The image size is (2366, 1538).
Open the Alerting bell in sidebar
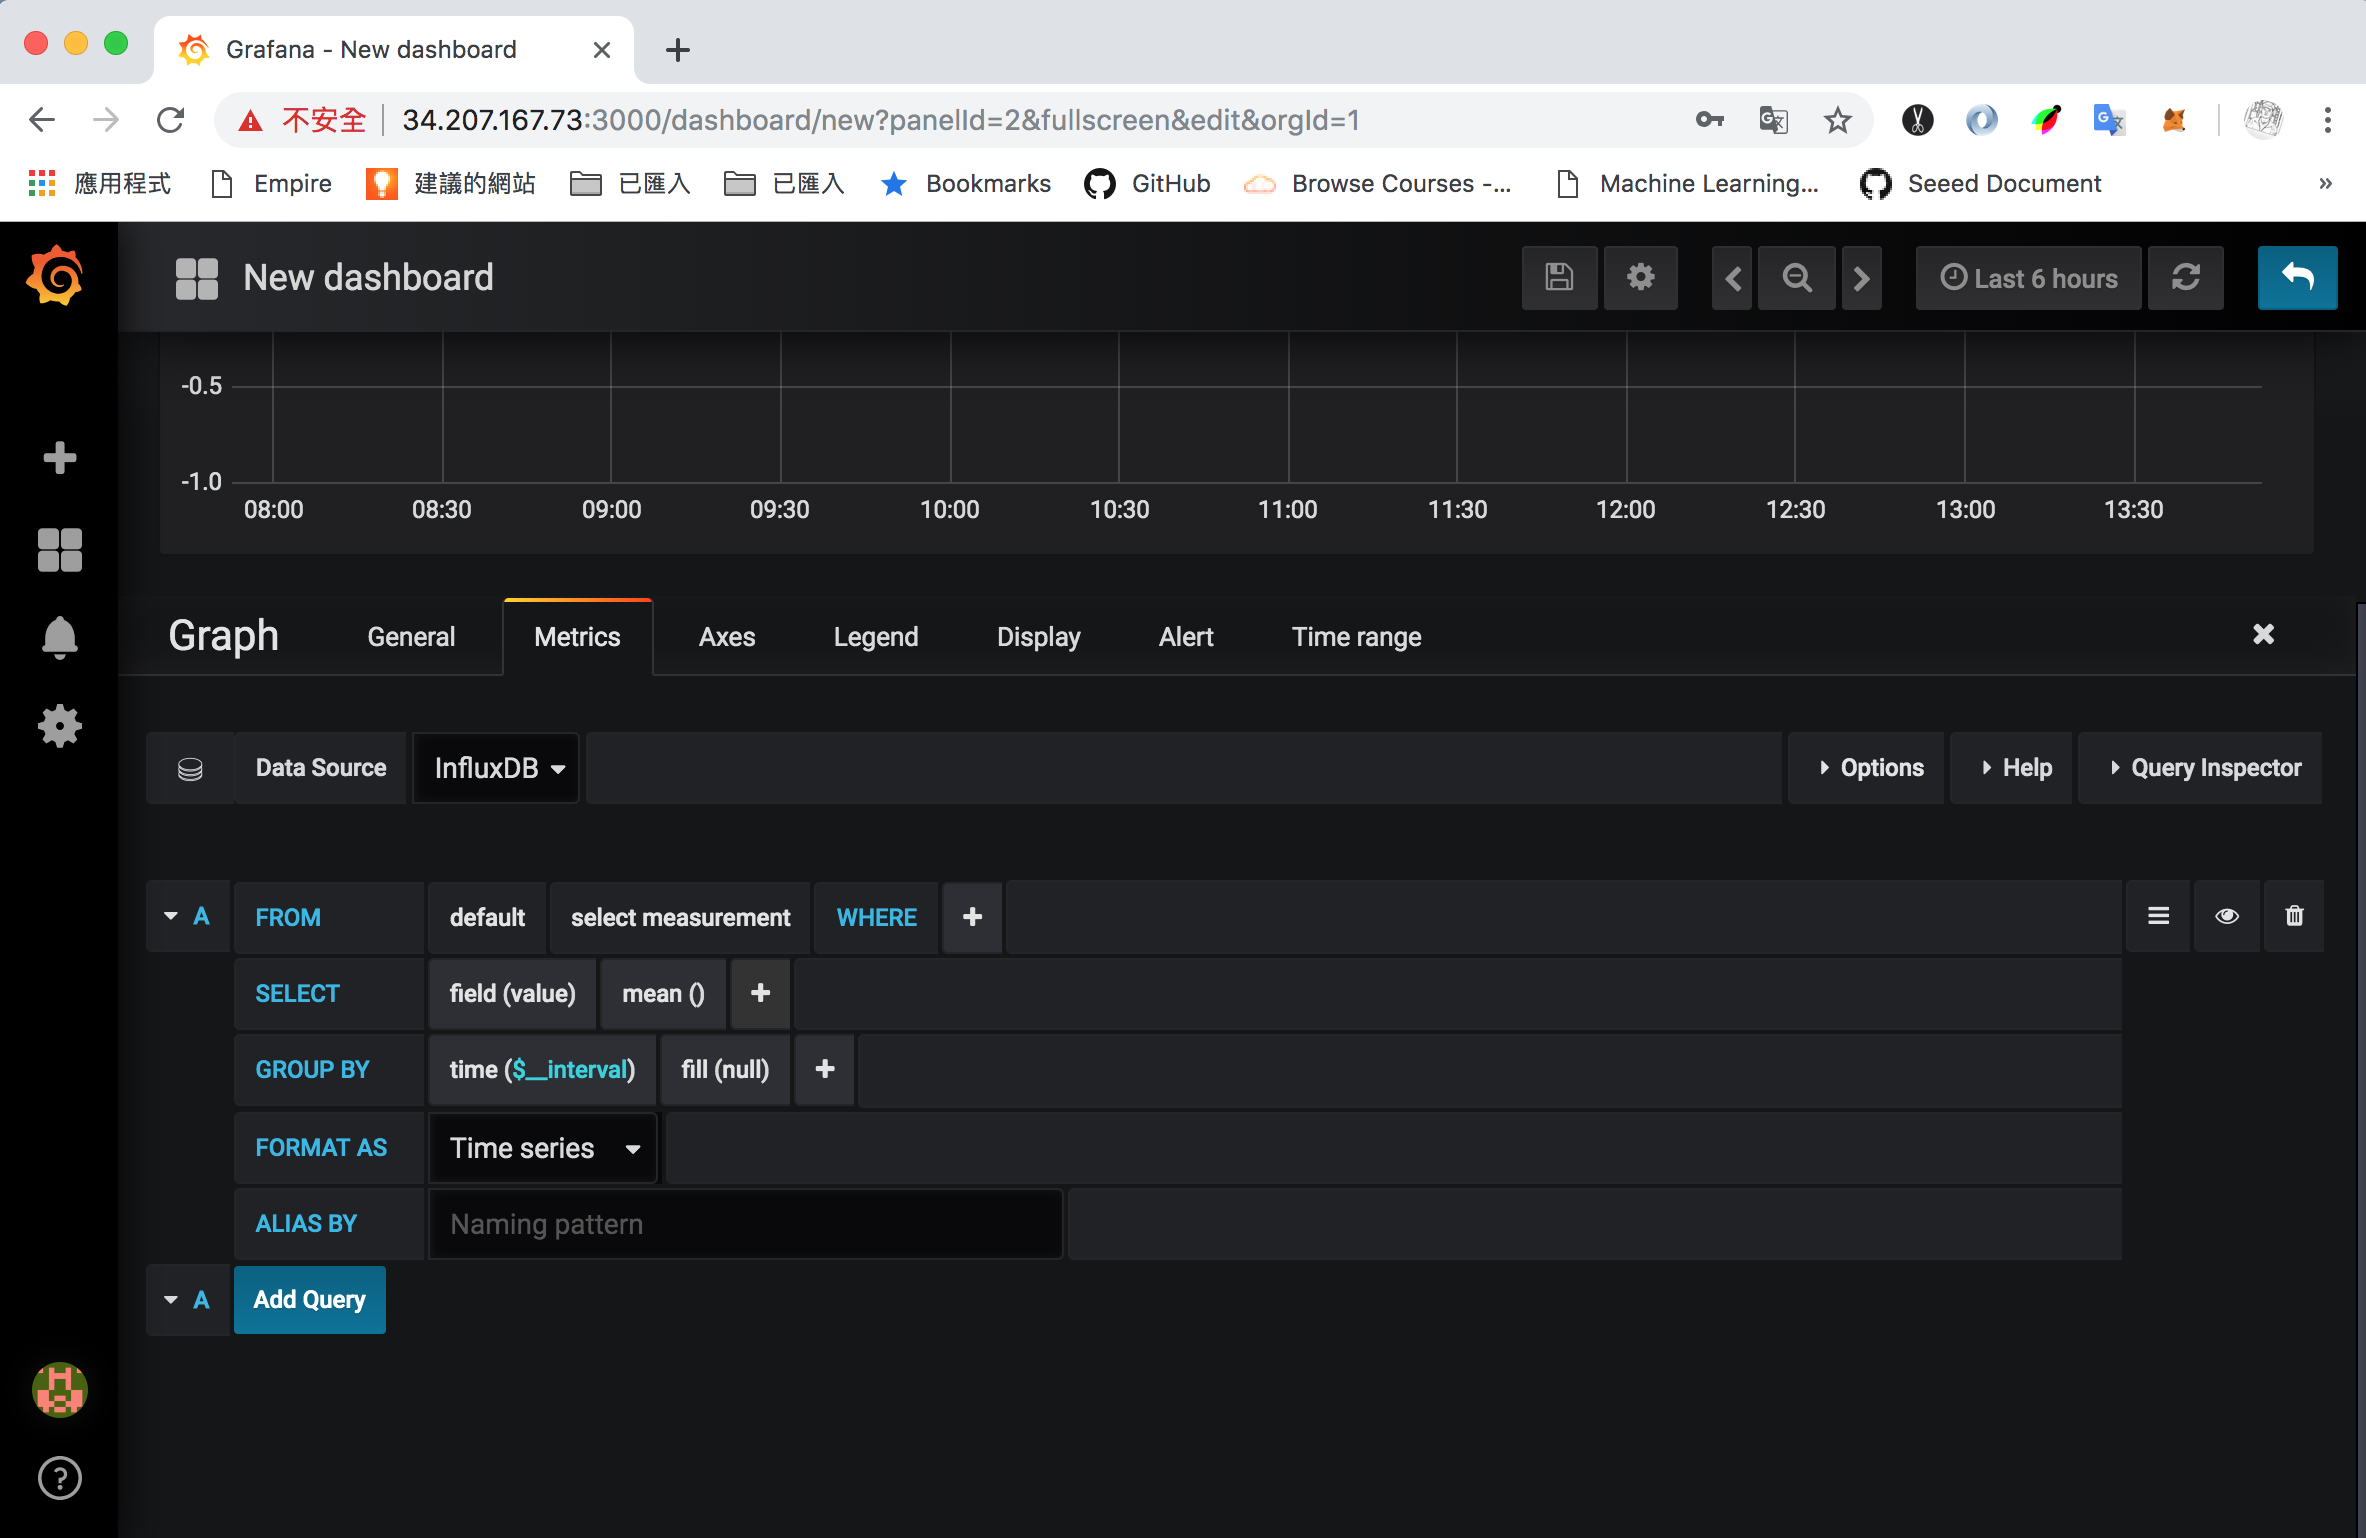click(59, 637)
